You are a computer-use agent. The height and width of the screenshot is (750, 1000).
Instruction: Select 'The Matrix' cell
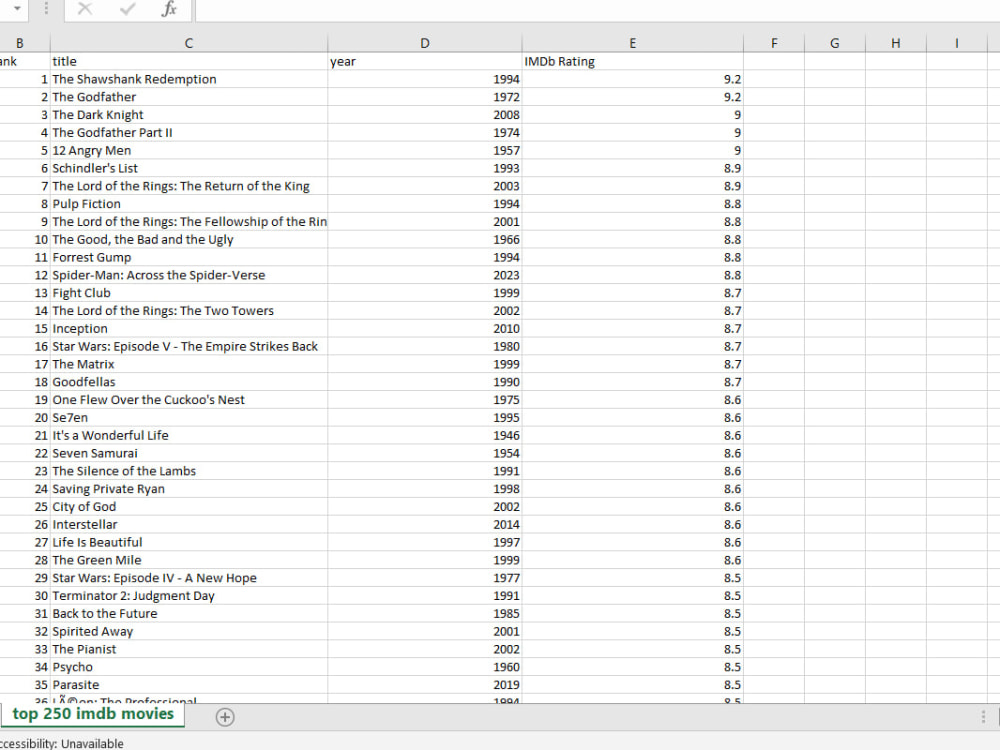[x=189, y=364]
